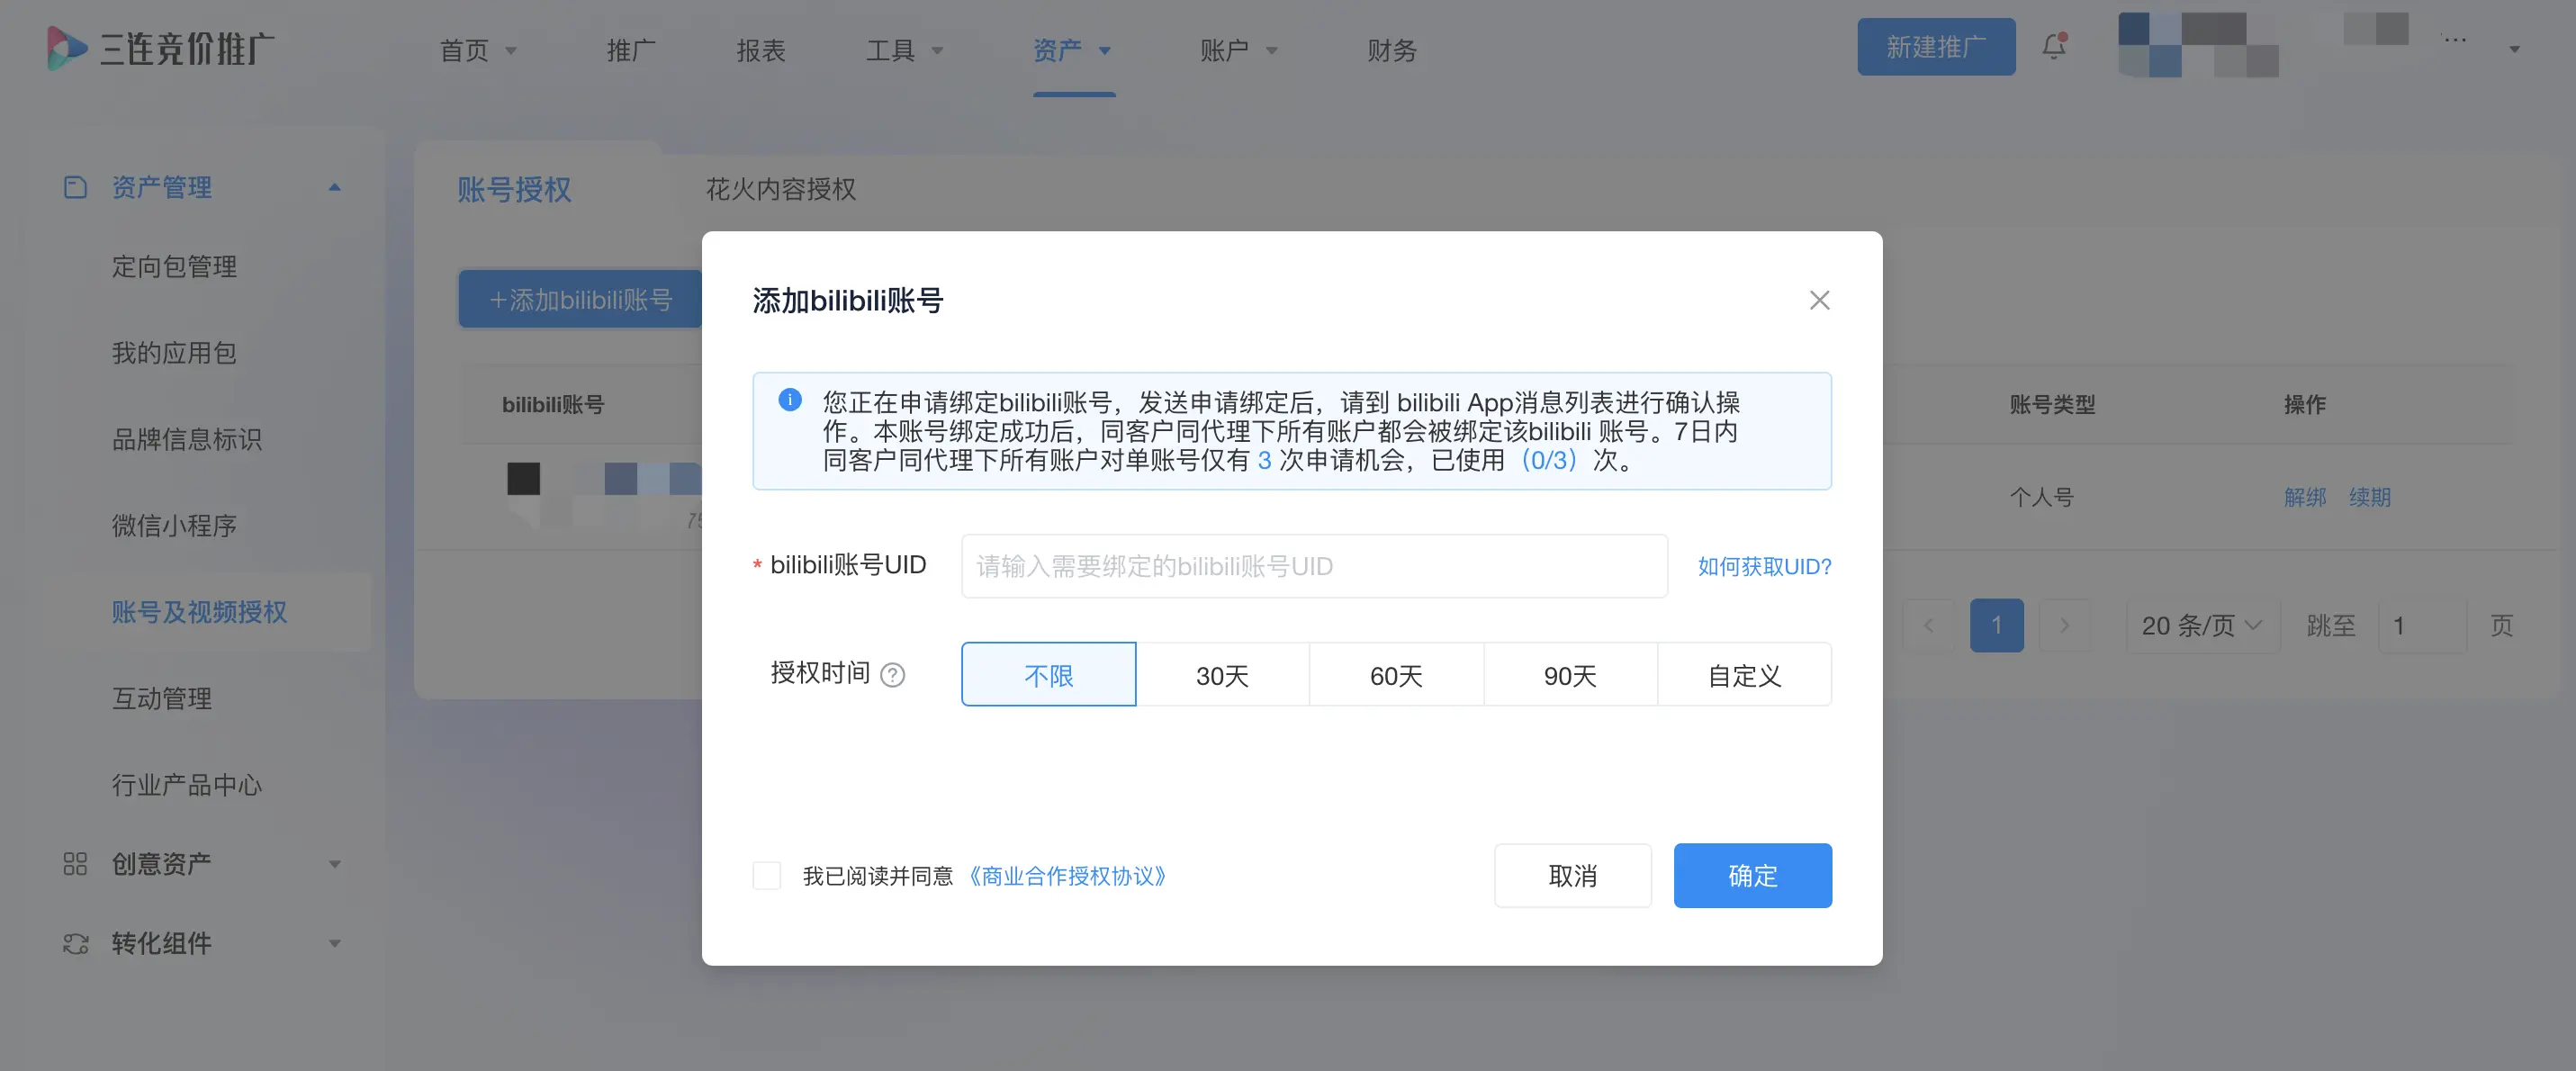The height and width of the screenshot is (1071, 2576).
Task: Switch to the 账号授权 tab
Action: pos(514,189)
